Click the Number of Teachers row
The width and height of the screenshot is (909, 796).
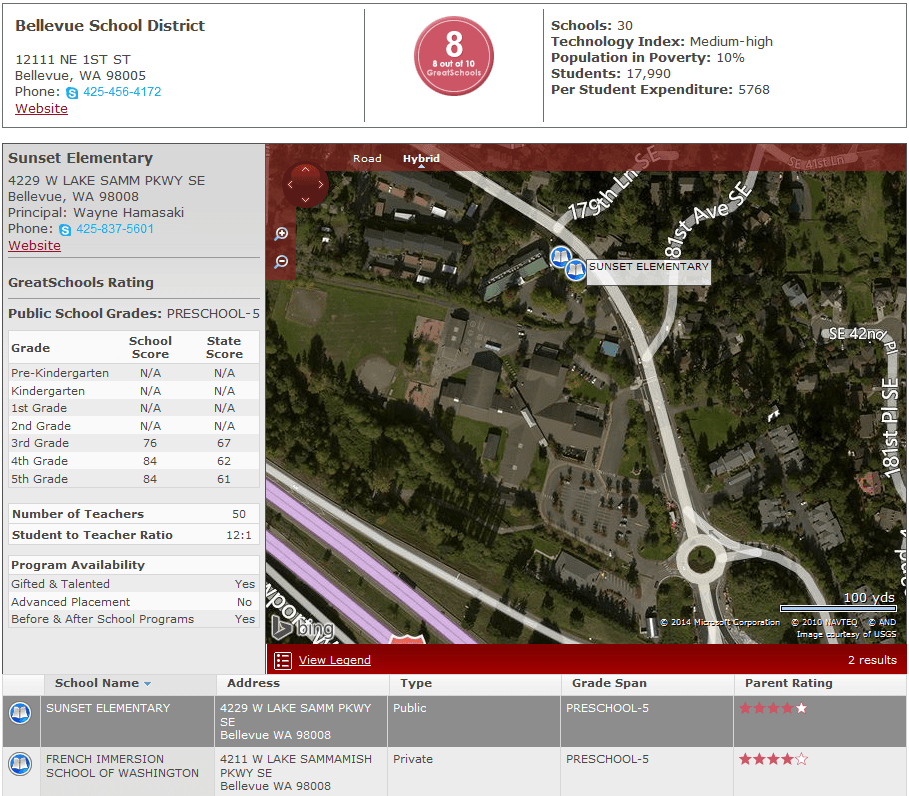(x=134, y=514)
